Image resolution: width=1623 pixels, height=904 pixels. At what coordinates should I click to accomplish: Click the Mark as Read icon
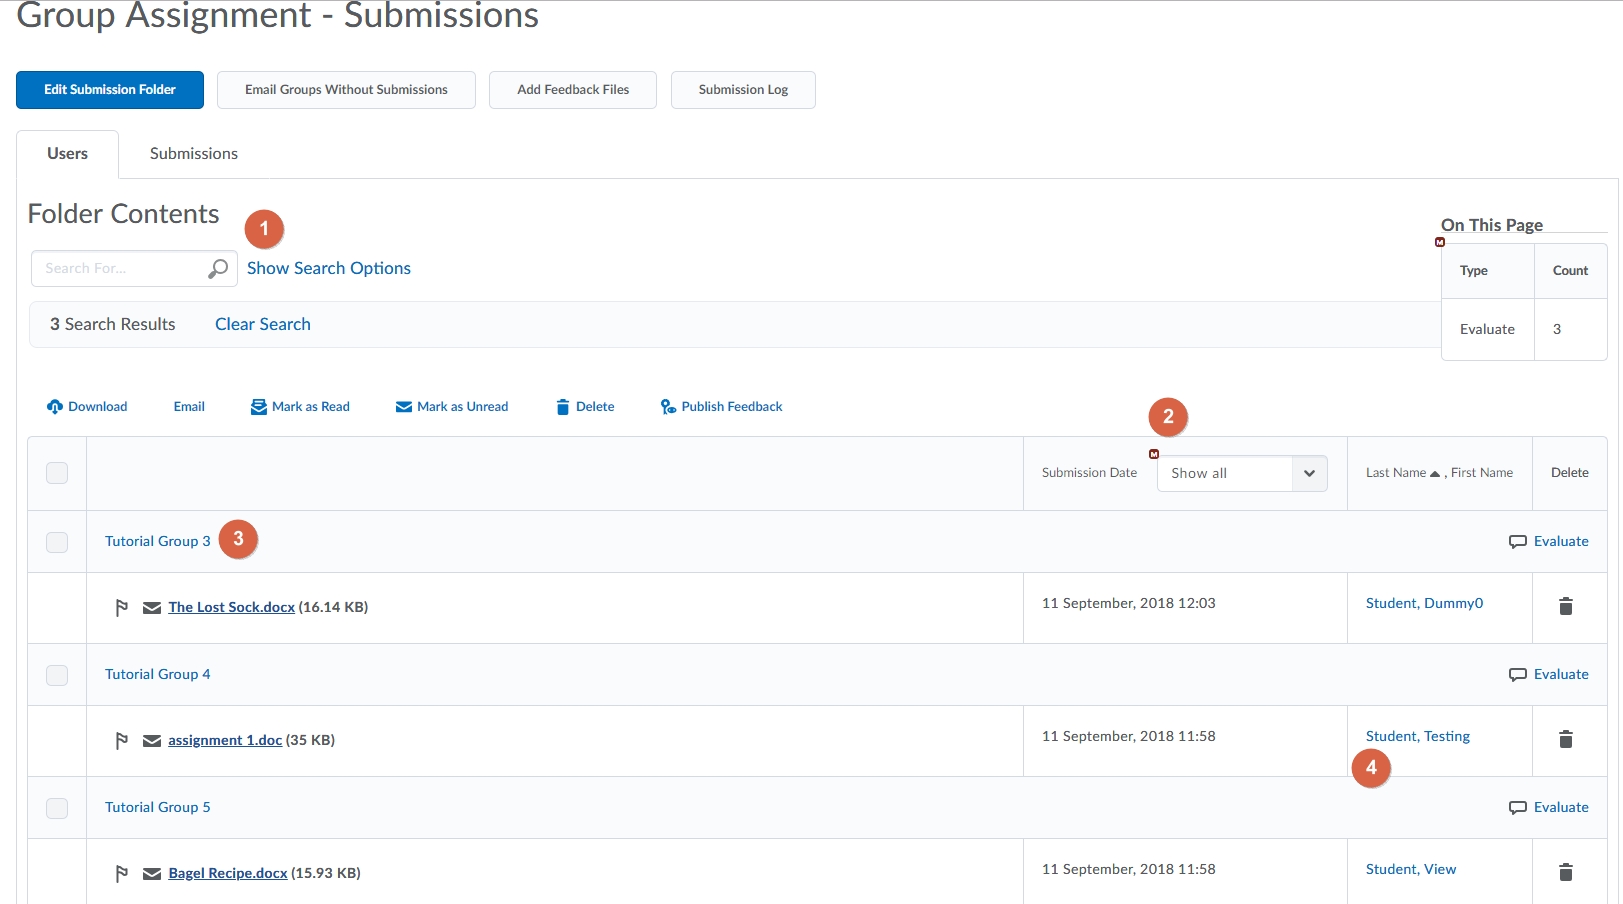tap(259, 406)
